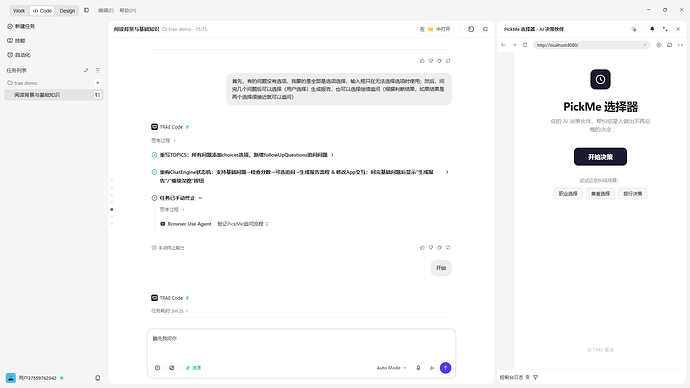
Task: Click lightning icon in preview header
Action: coord(634,29)
